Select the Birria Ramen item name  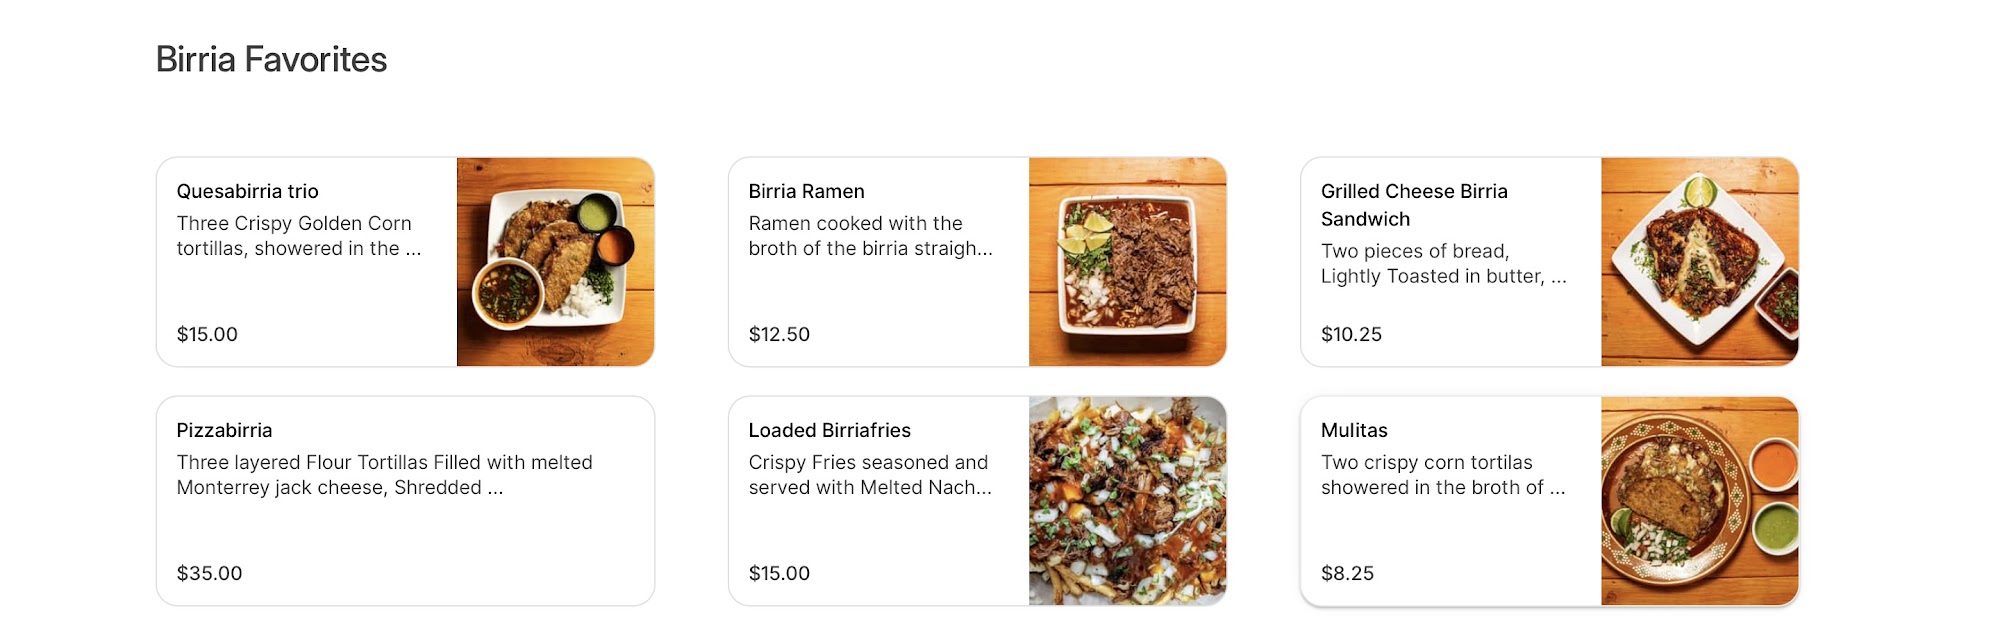[x=806, y=191]
